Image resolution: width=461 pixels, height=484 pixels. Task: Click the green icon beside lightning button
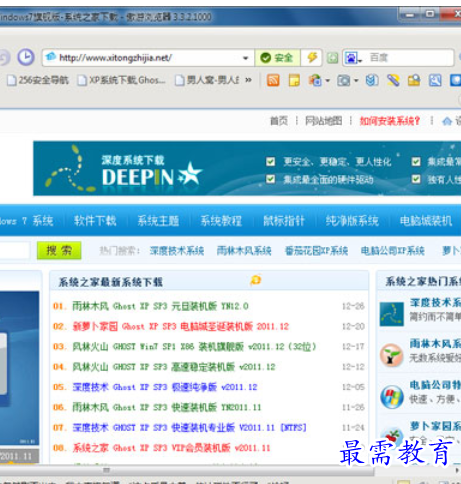coord(332,58)
